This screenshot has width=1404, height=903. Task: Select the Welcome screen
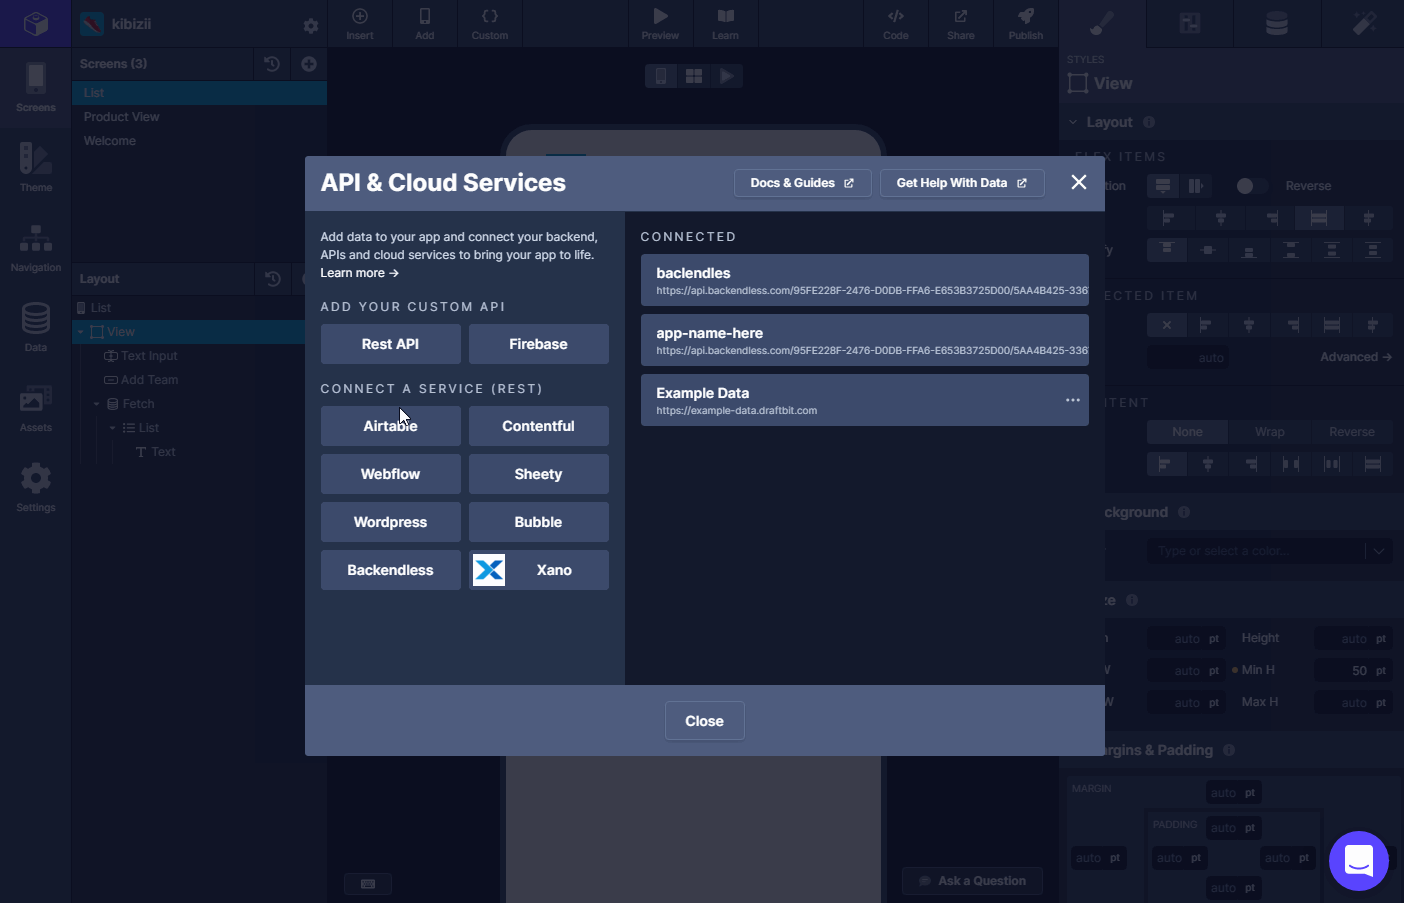(199, 141)
